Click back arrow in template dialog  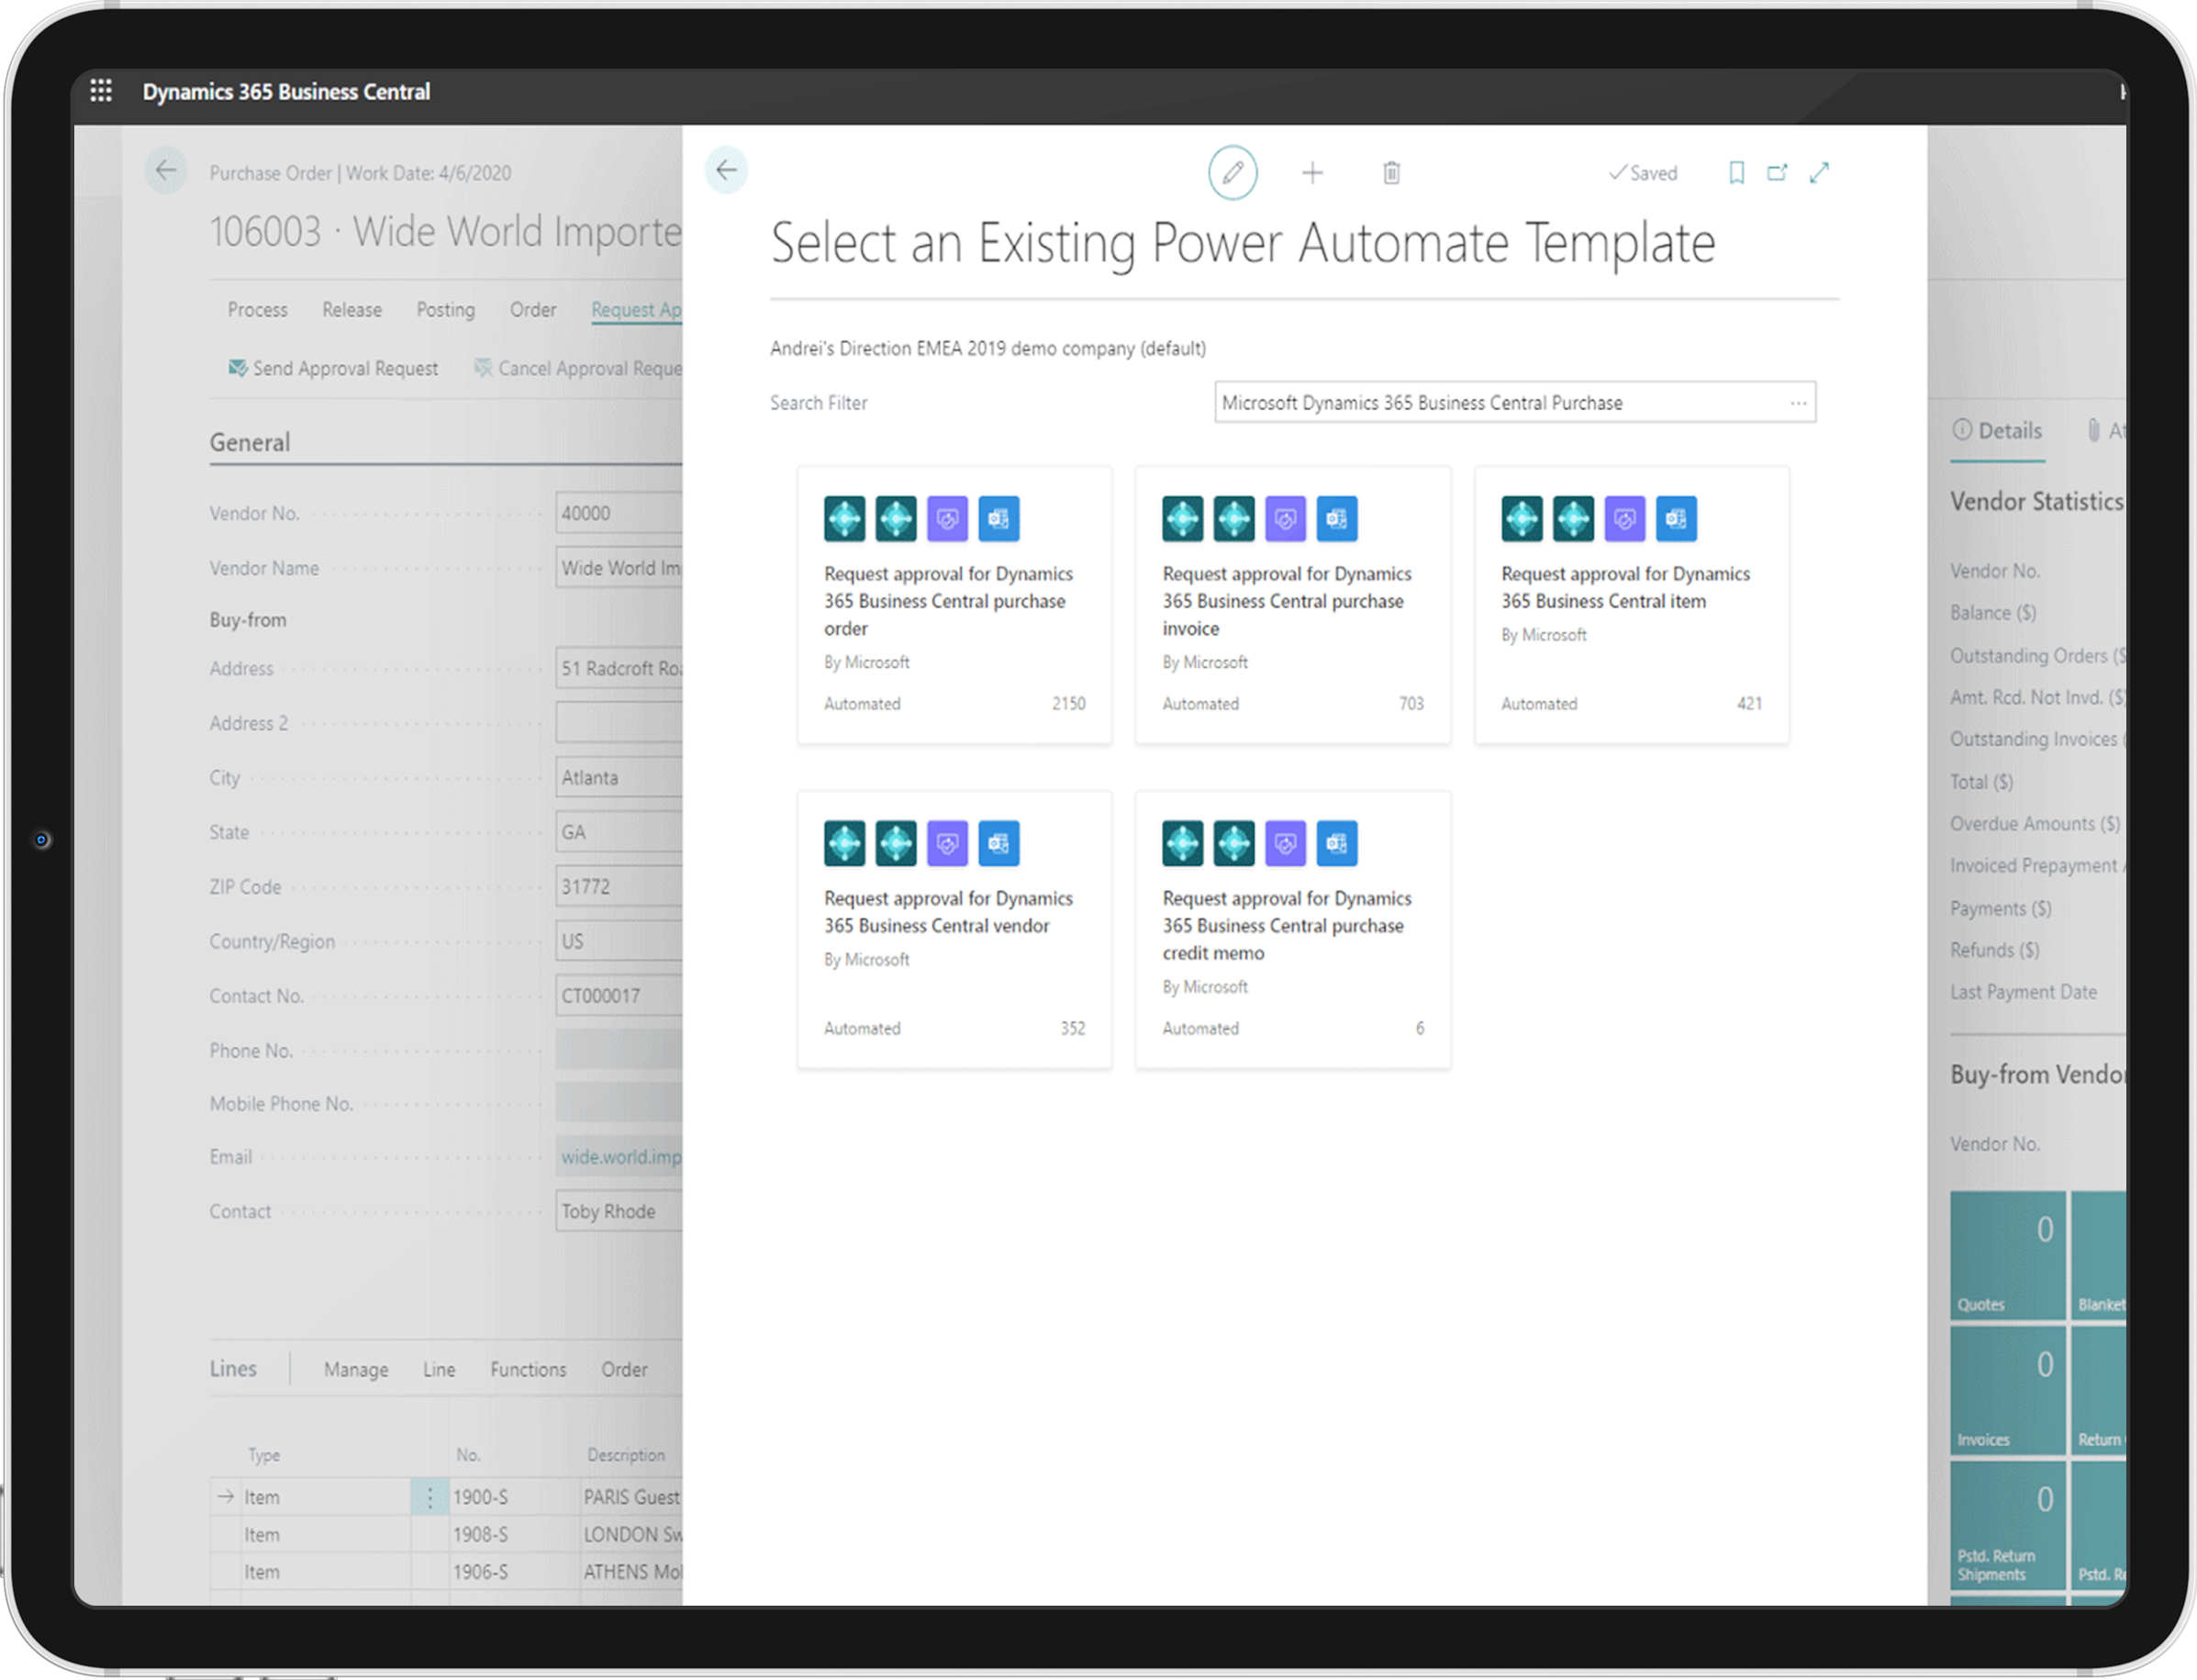pos(727,171)
